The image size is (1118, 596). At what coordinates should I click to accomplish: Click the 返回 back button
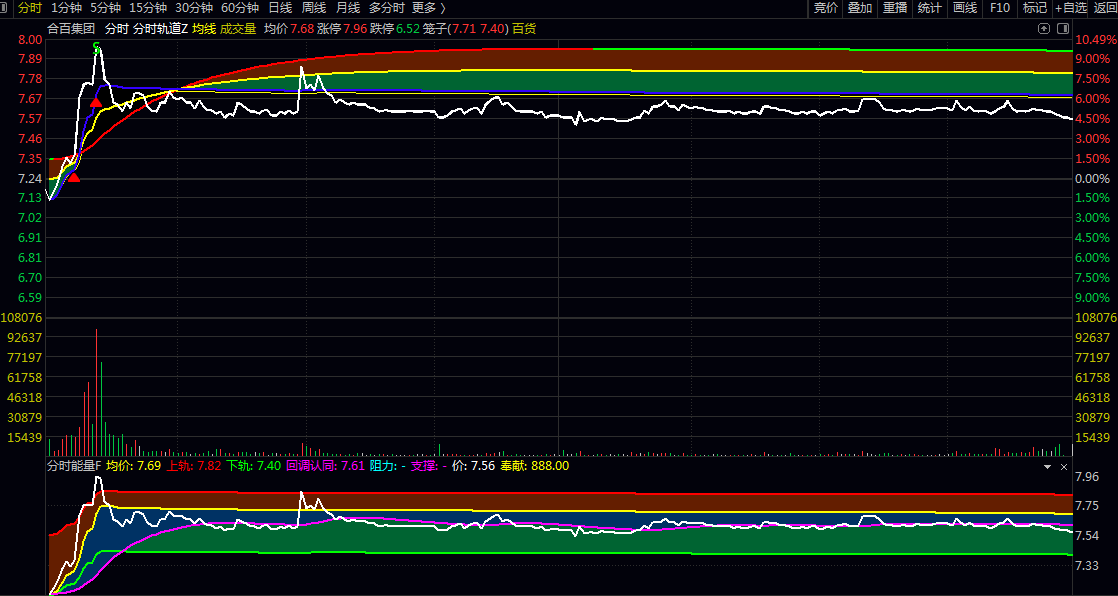1105,8
